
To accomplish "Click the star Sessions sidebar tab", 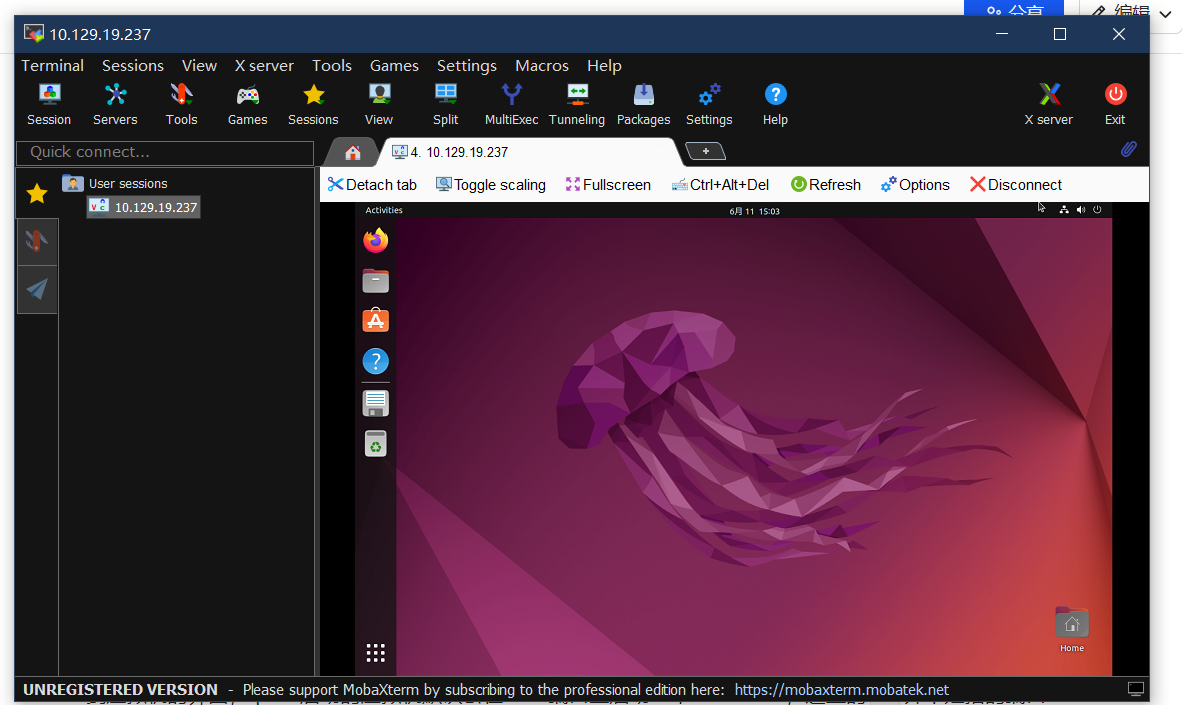I will click(x=37, y=194).
